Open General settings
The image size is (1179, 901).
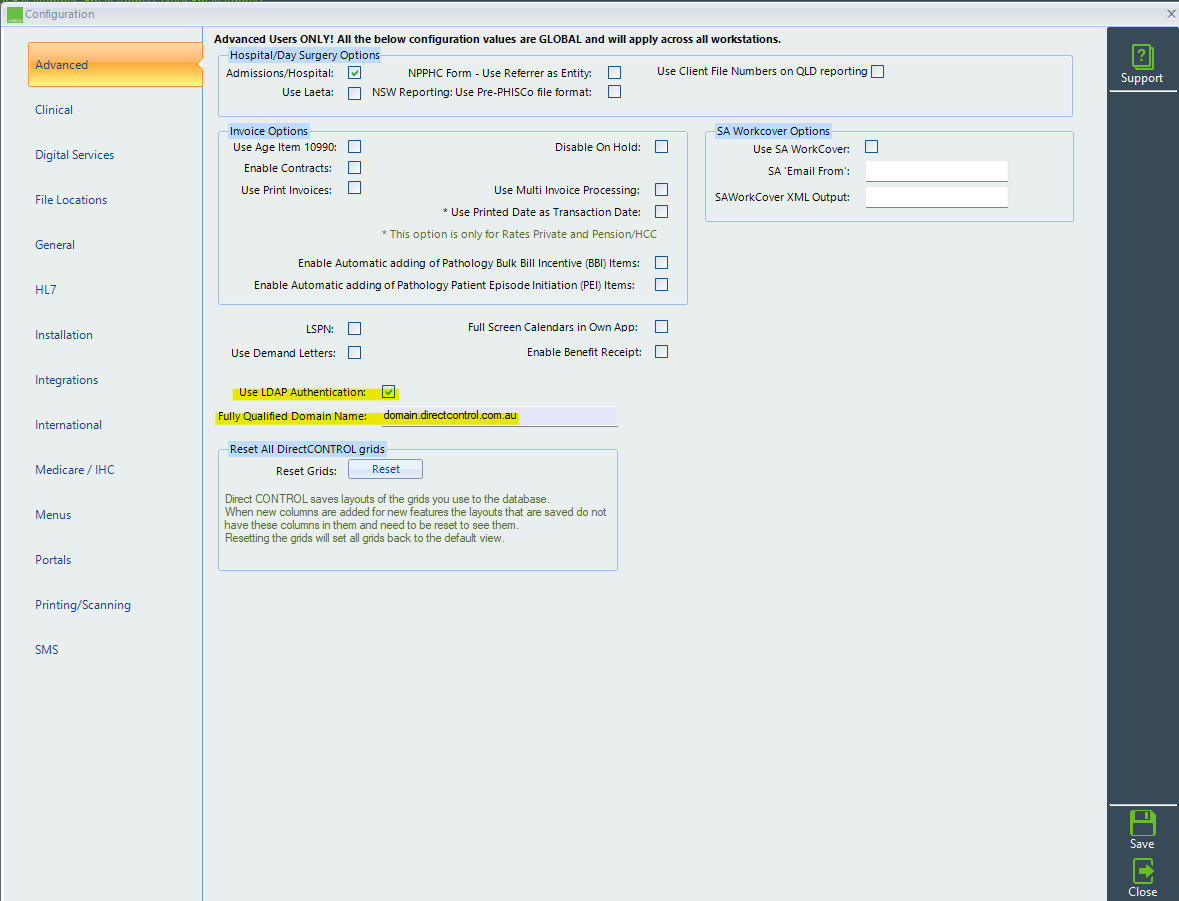[55, 245]
